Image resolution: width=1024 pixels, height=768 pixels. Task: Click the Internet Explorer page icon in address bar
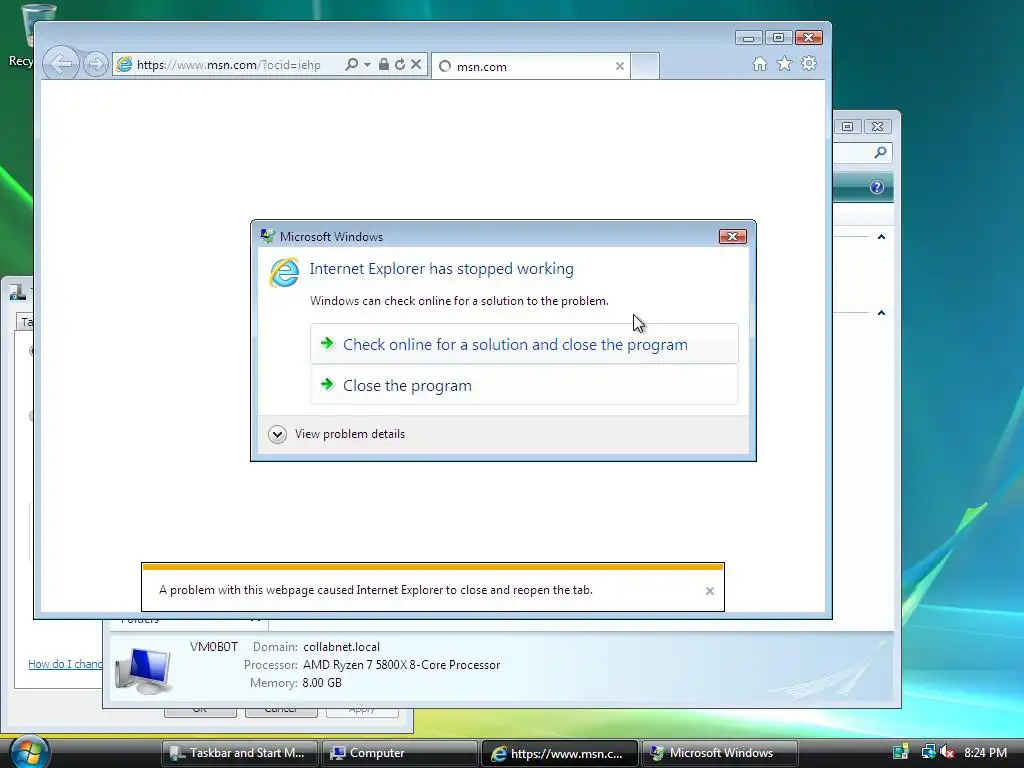coord(124,64)
